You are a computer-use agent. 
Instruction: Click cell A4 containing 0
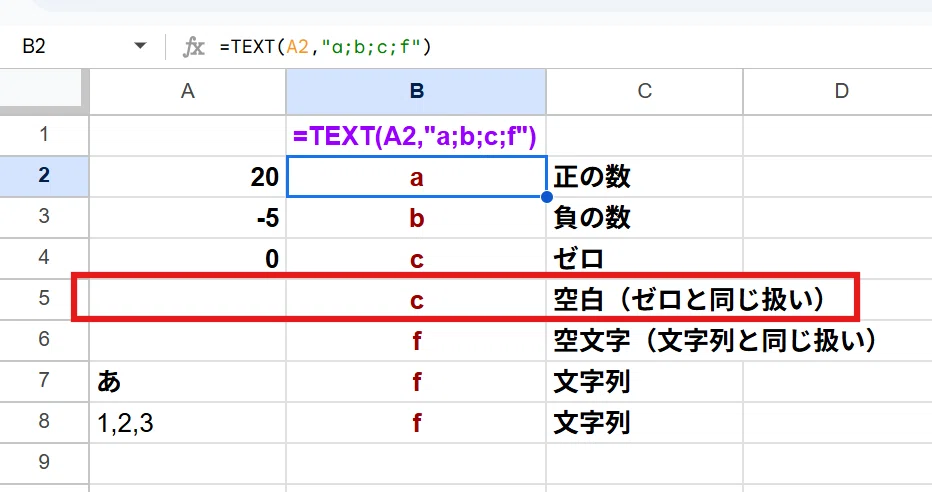point(188,258)
